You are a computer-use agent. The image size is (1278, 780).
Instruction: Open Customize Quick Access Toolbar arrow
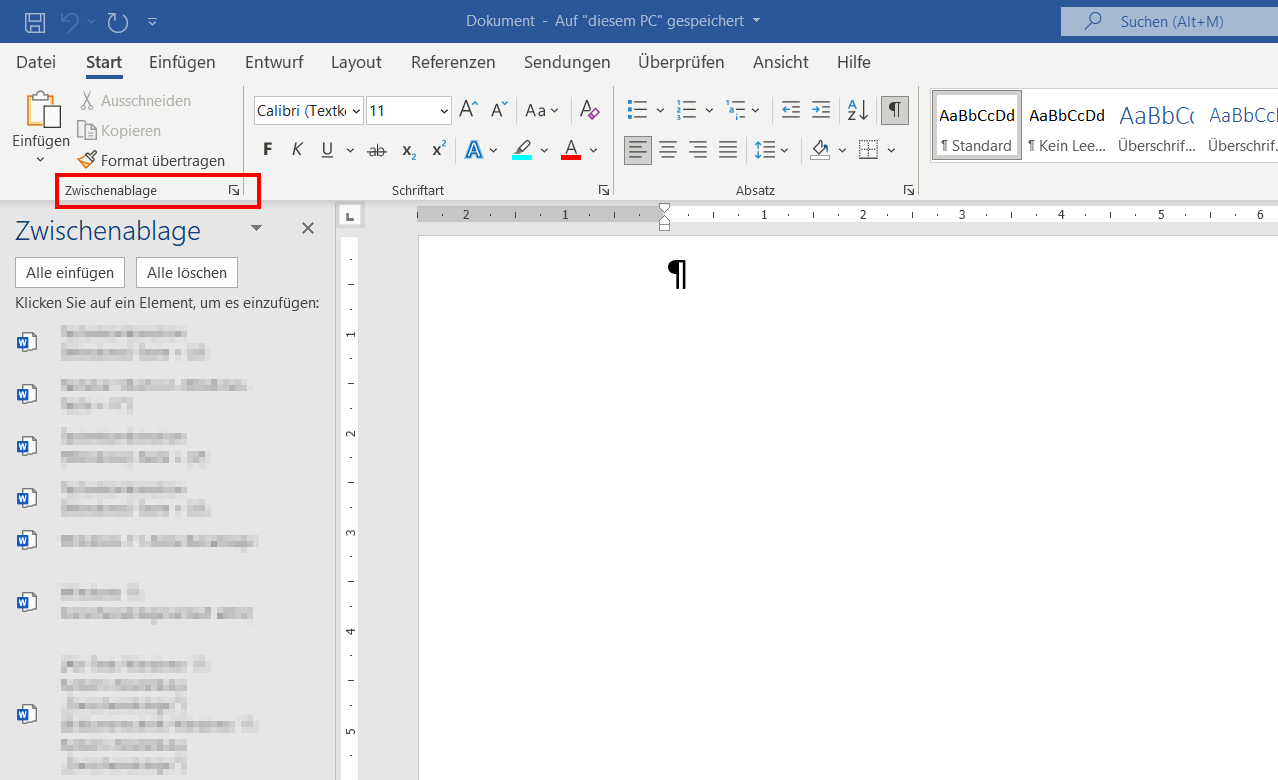152,21
